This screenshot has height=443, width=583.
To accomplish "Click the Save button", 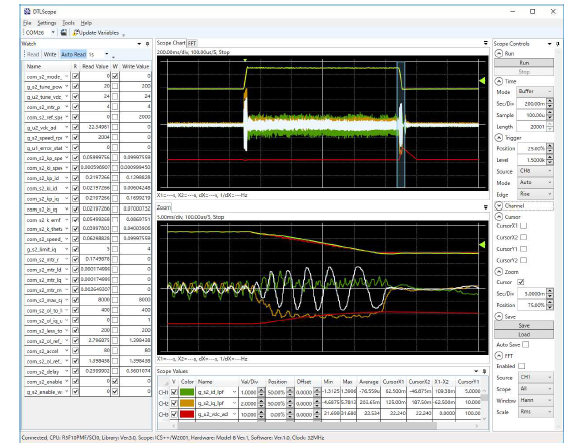I will pos(524,325).
